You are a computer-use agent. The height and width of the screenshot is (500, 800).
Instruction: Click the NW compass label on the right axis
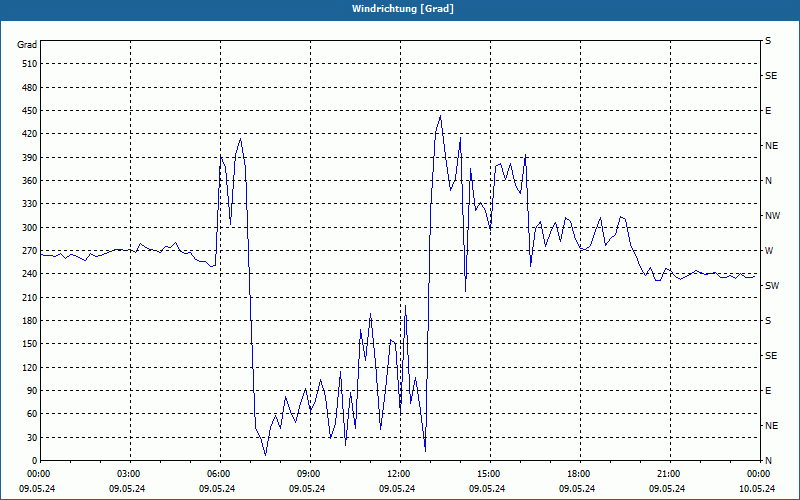tap(772, 216)
